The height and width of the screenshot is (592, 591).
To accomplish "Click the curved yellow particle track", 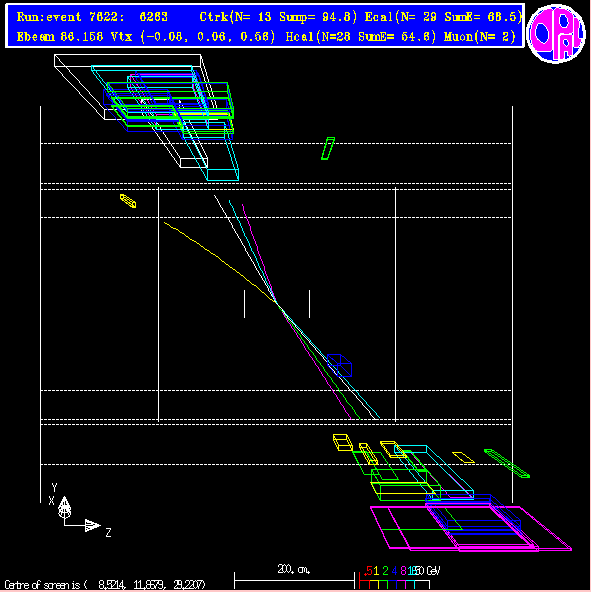I will pos(220,261).
